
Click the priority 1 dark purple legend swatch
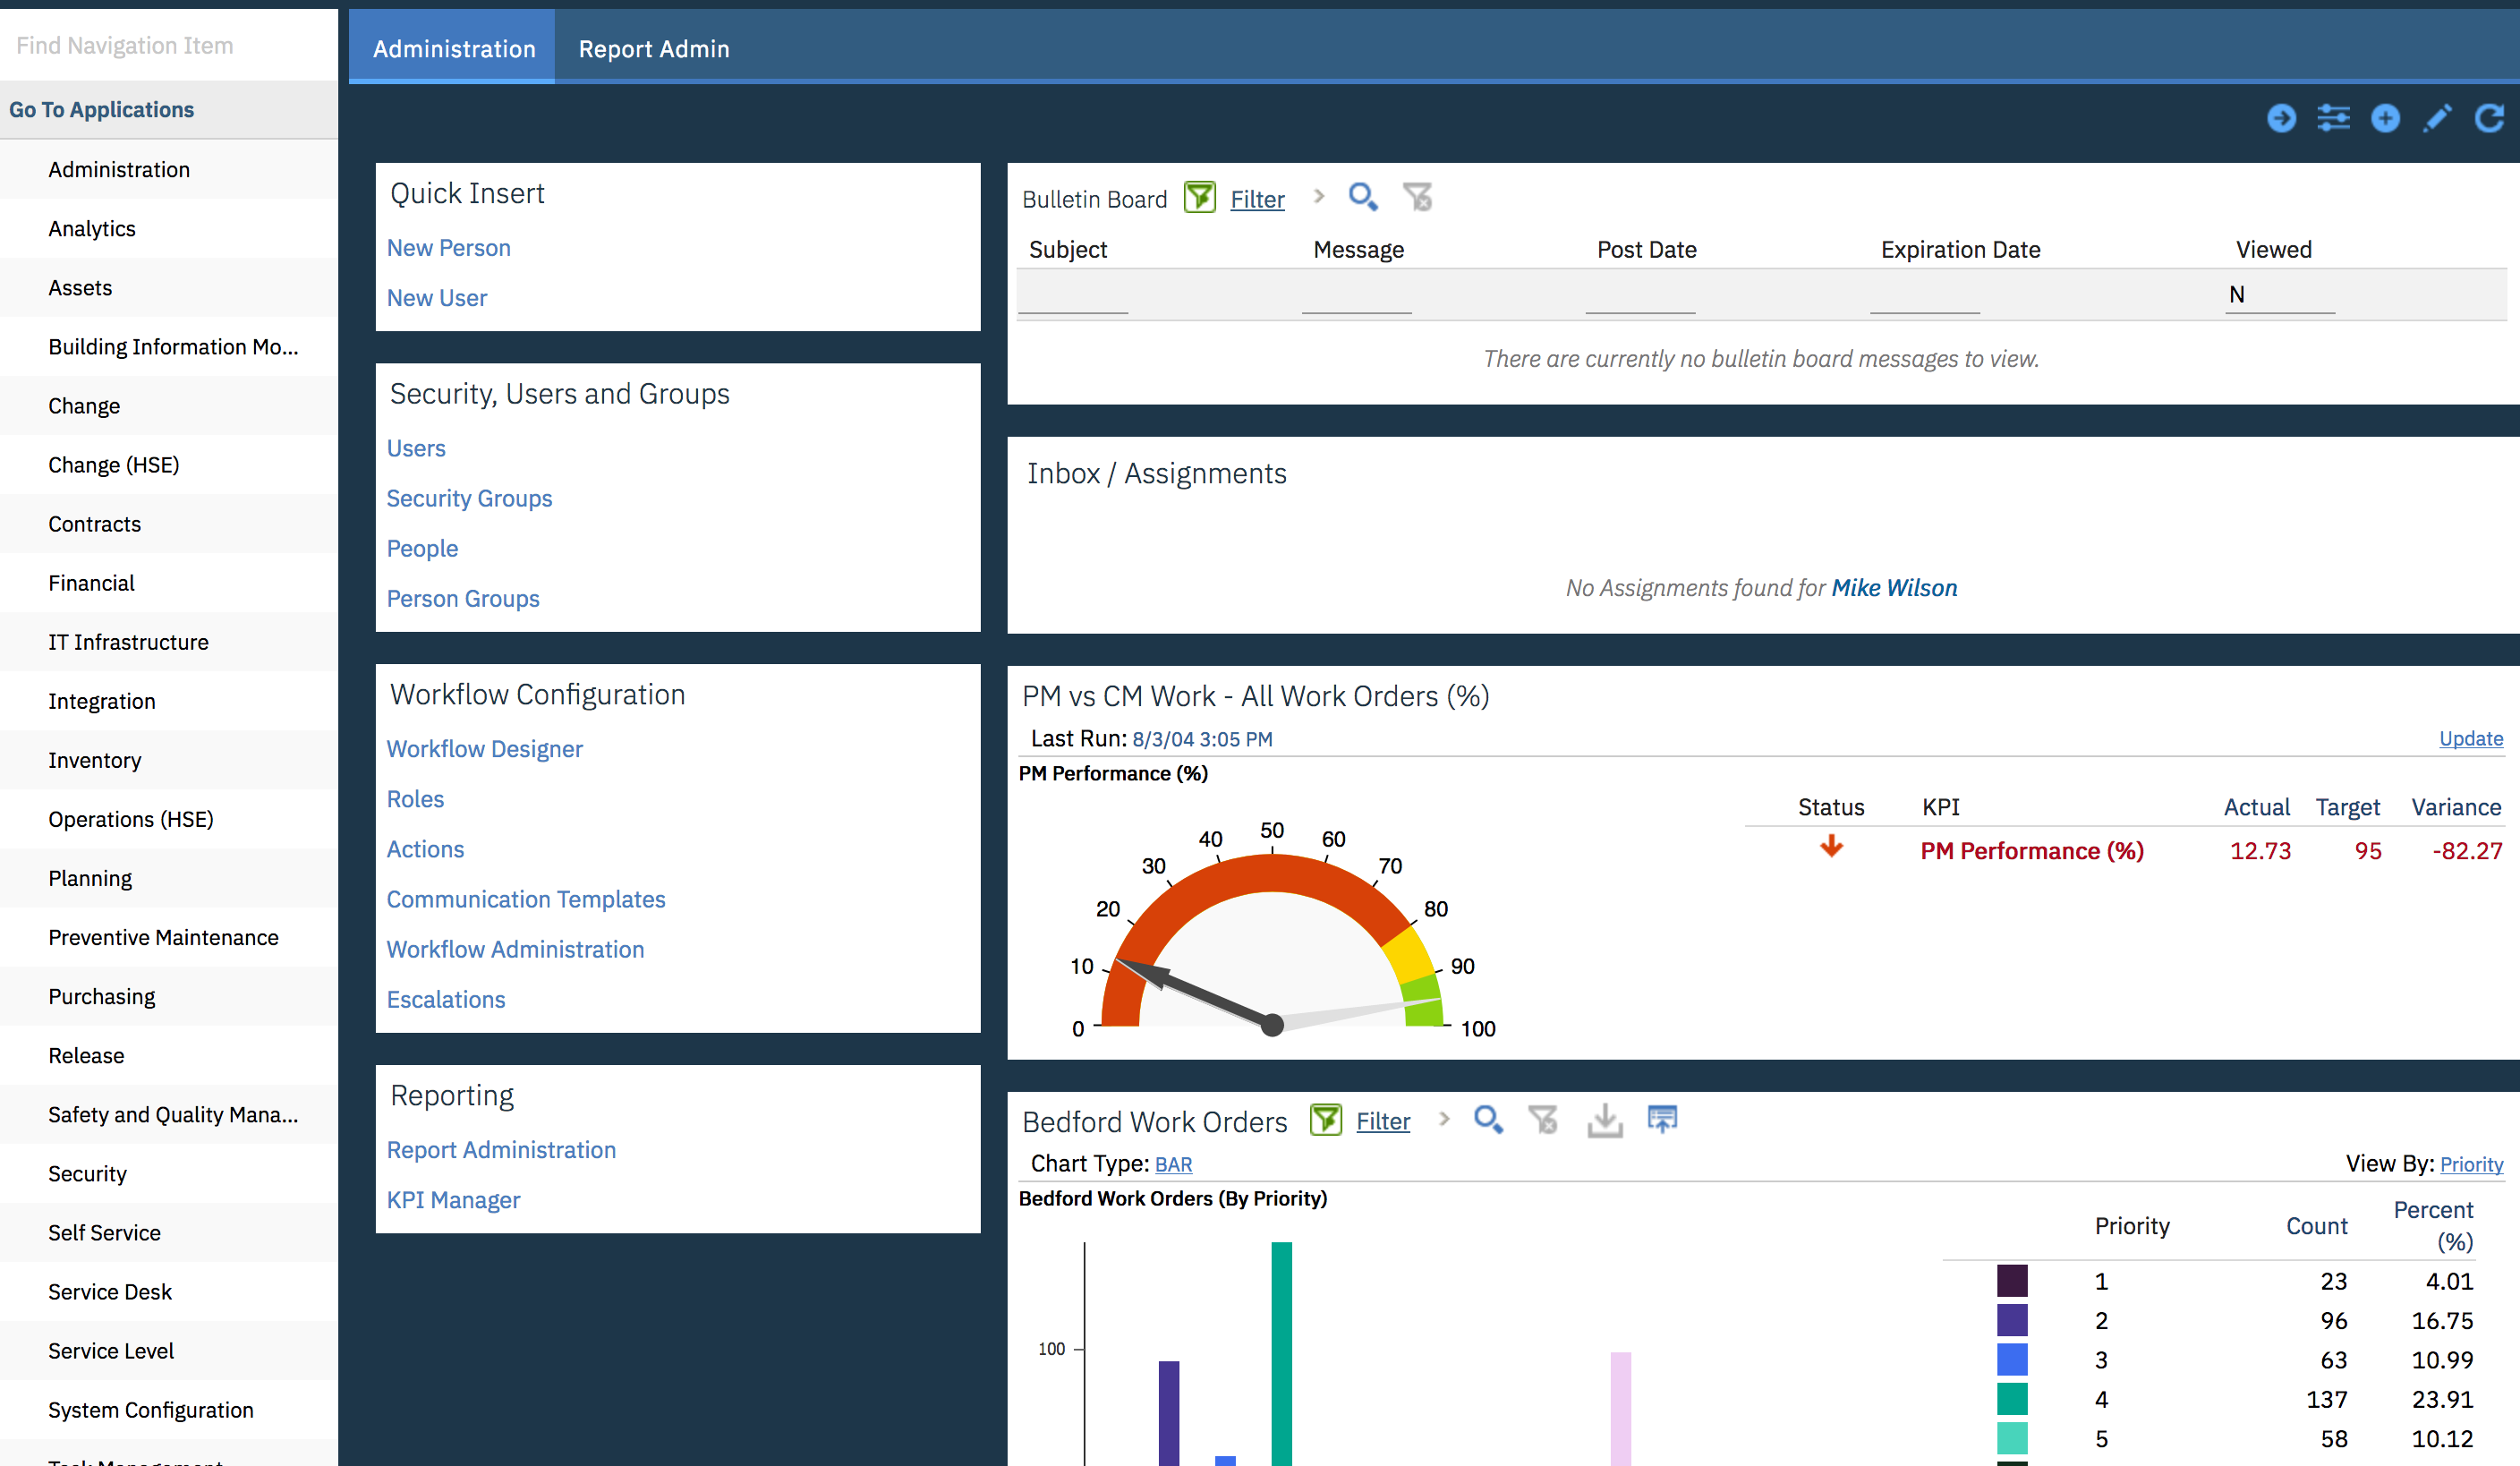(2012, 1281)
